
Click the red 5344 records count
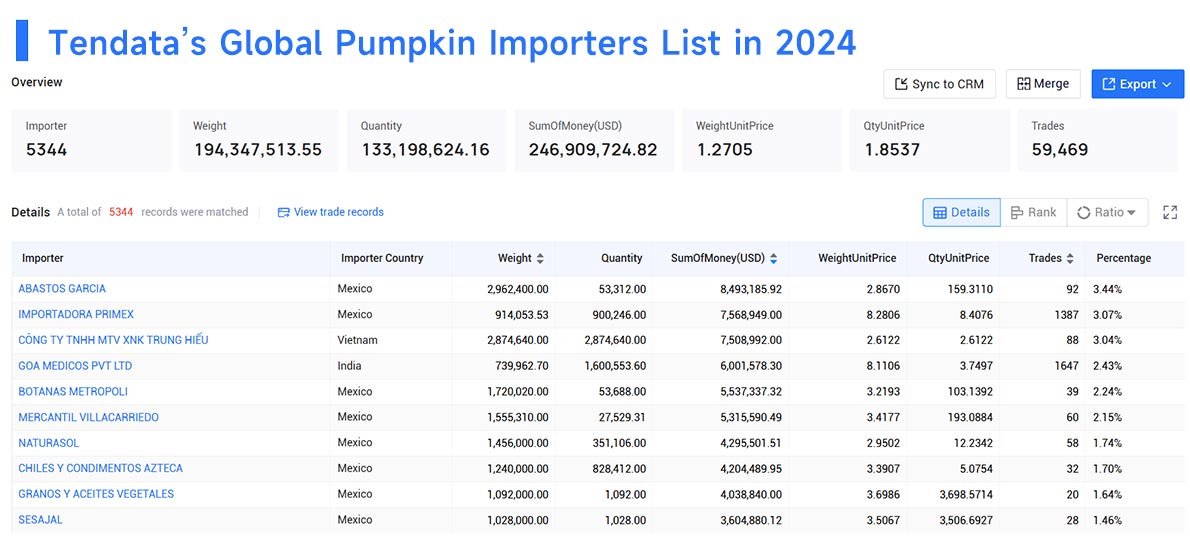click(x=121, y=212)
